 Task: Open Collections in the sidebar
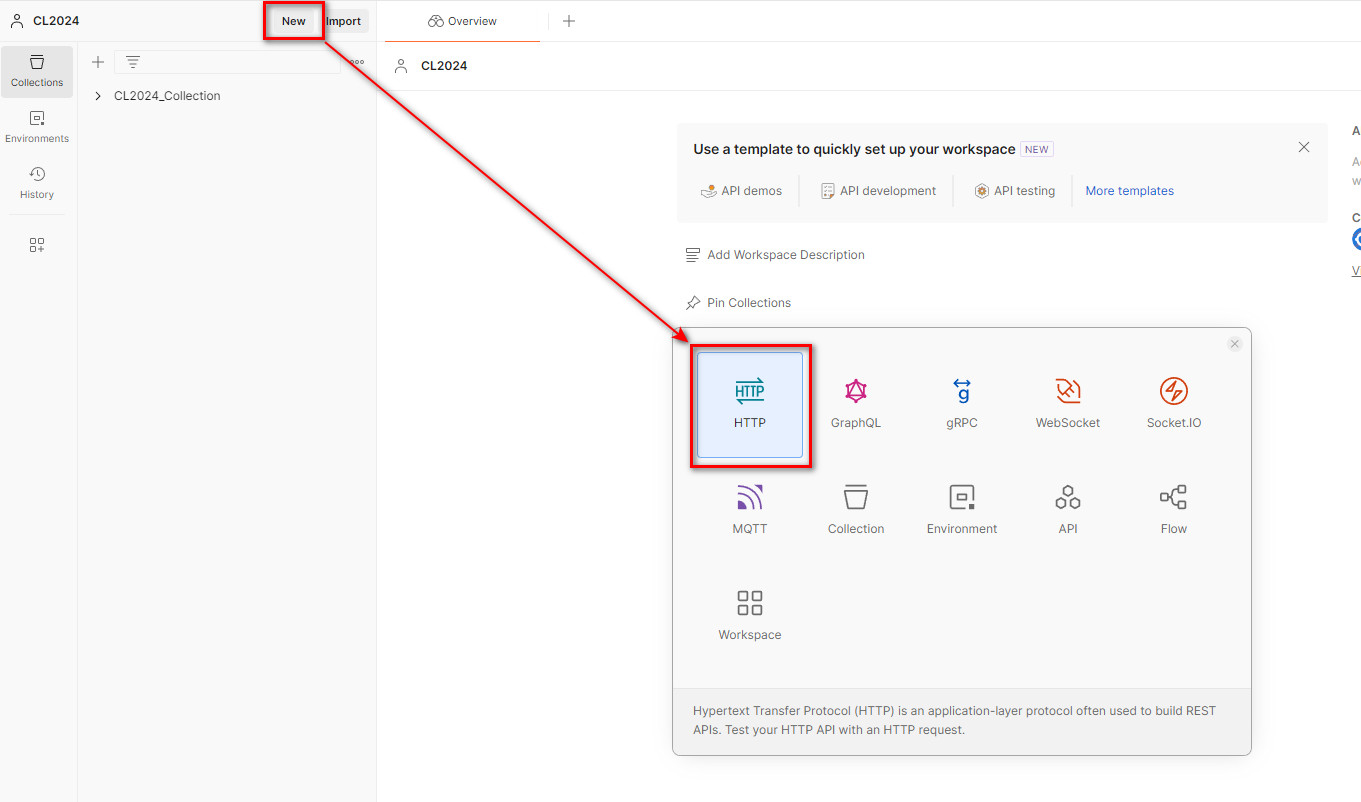click(37, 71)
